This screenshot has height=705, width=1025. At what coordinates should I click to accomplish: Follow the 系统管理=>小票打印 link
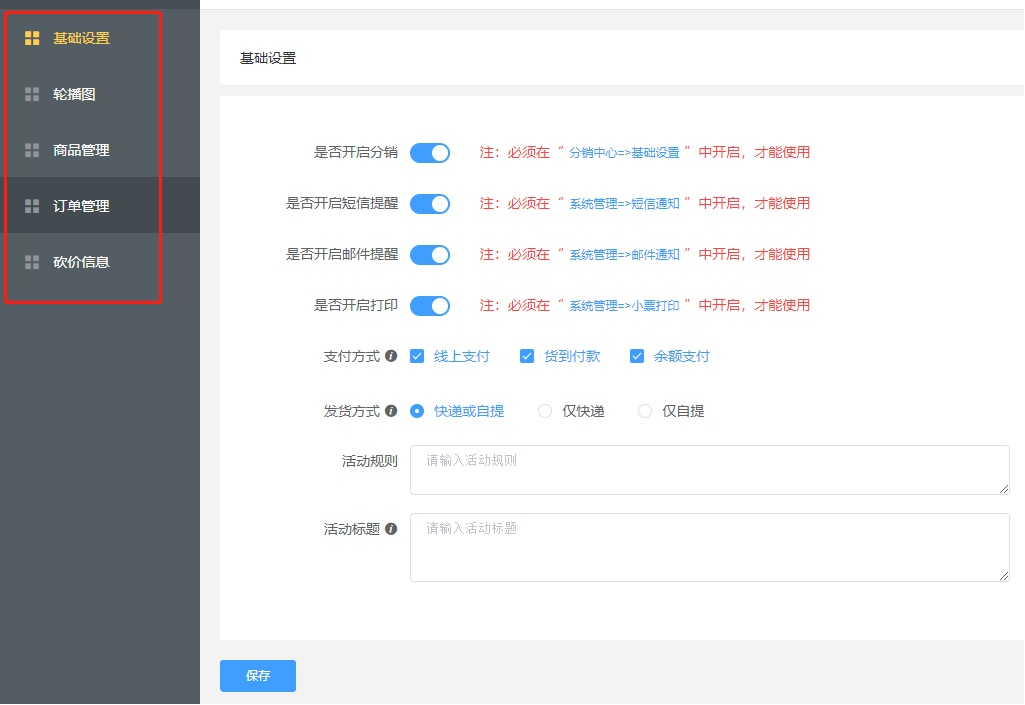pyautogui.click(x=624, y=305)
